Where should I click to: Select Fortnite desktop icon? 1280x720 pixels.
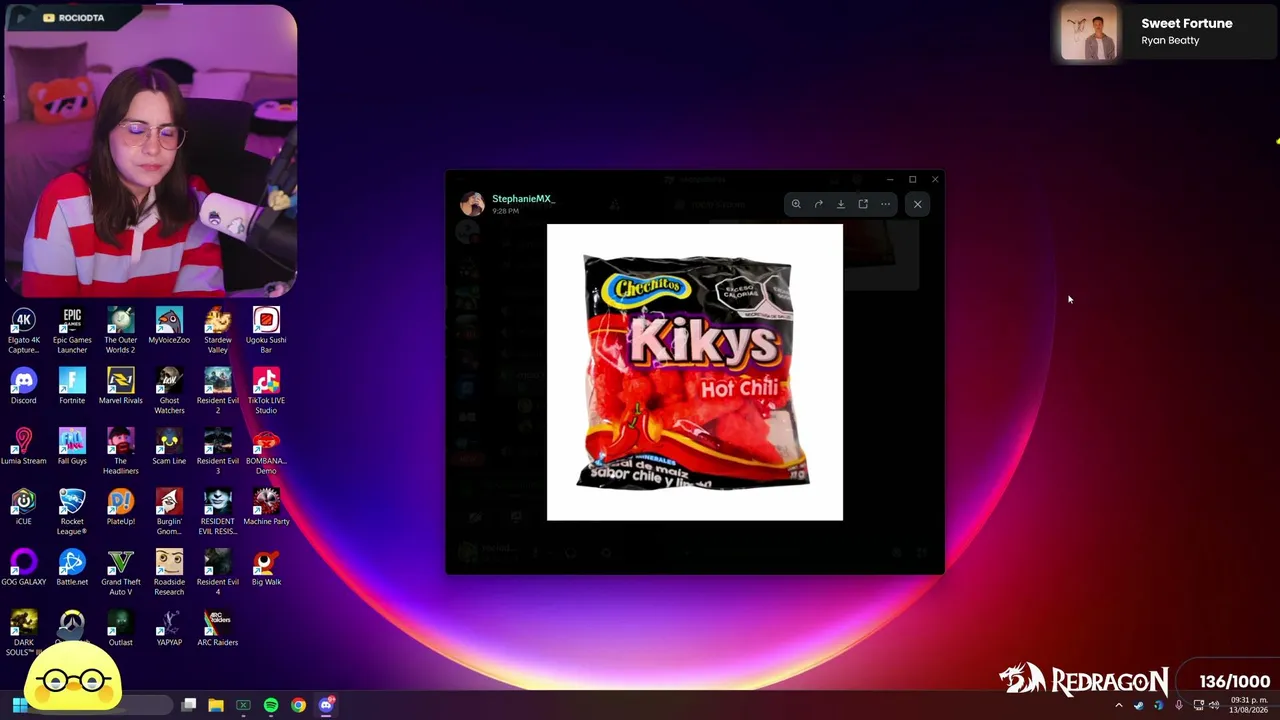[x=72, y=386]
